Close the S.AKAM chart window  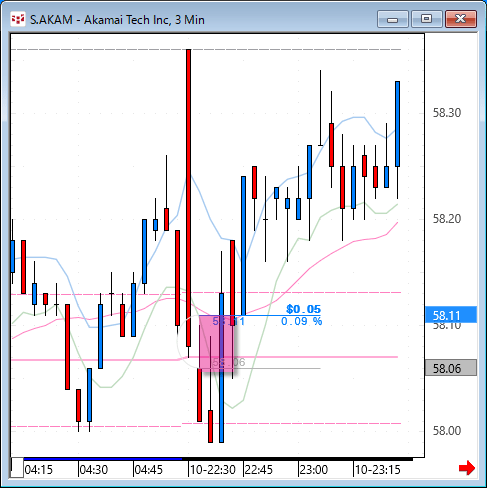(x=461, y=19)
